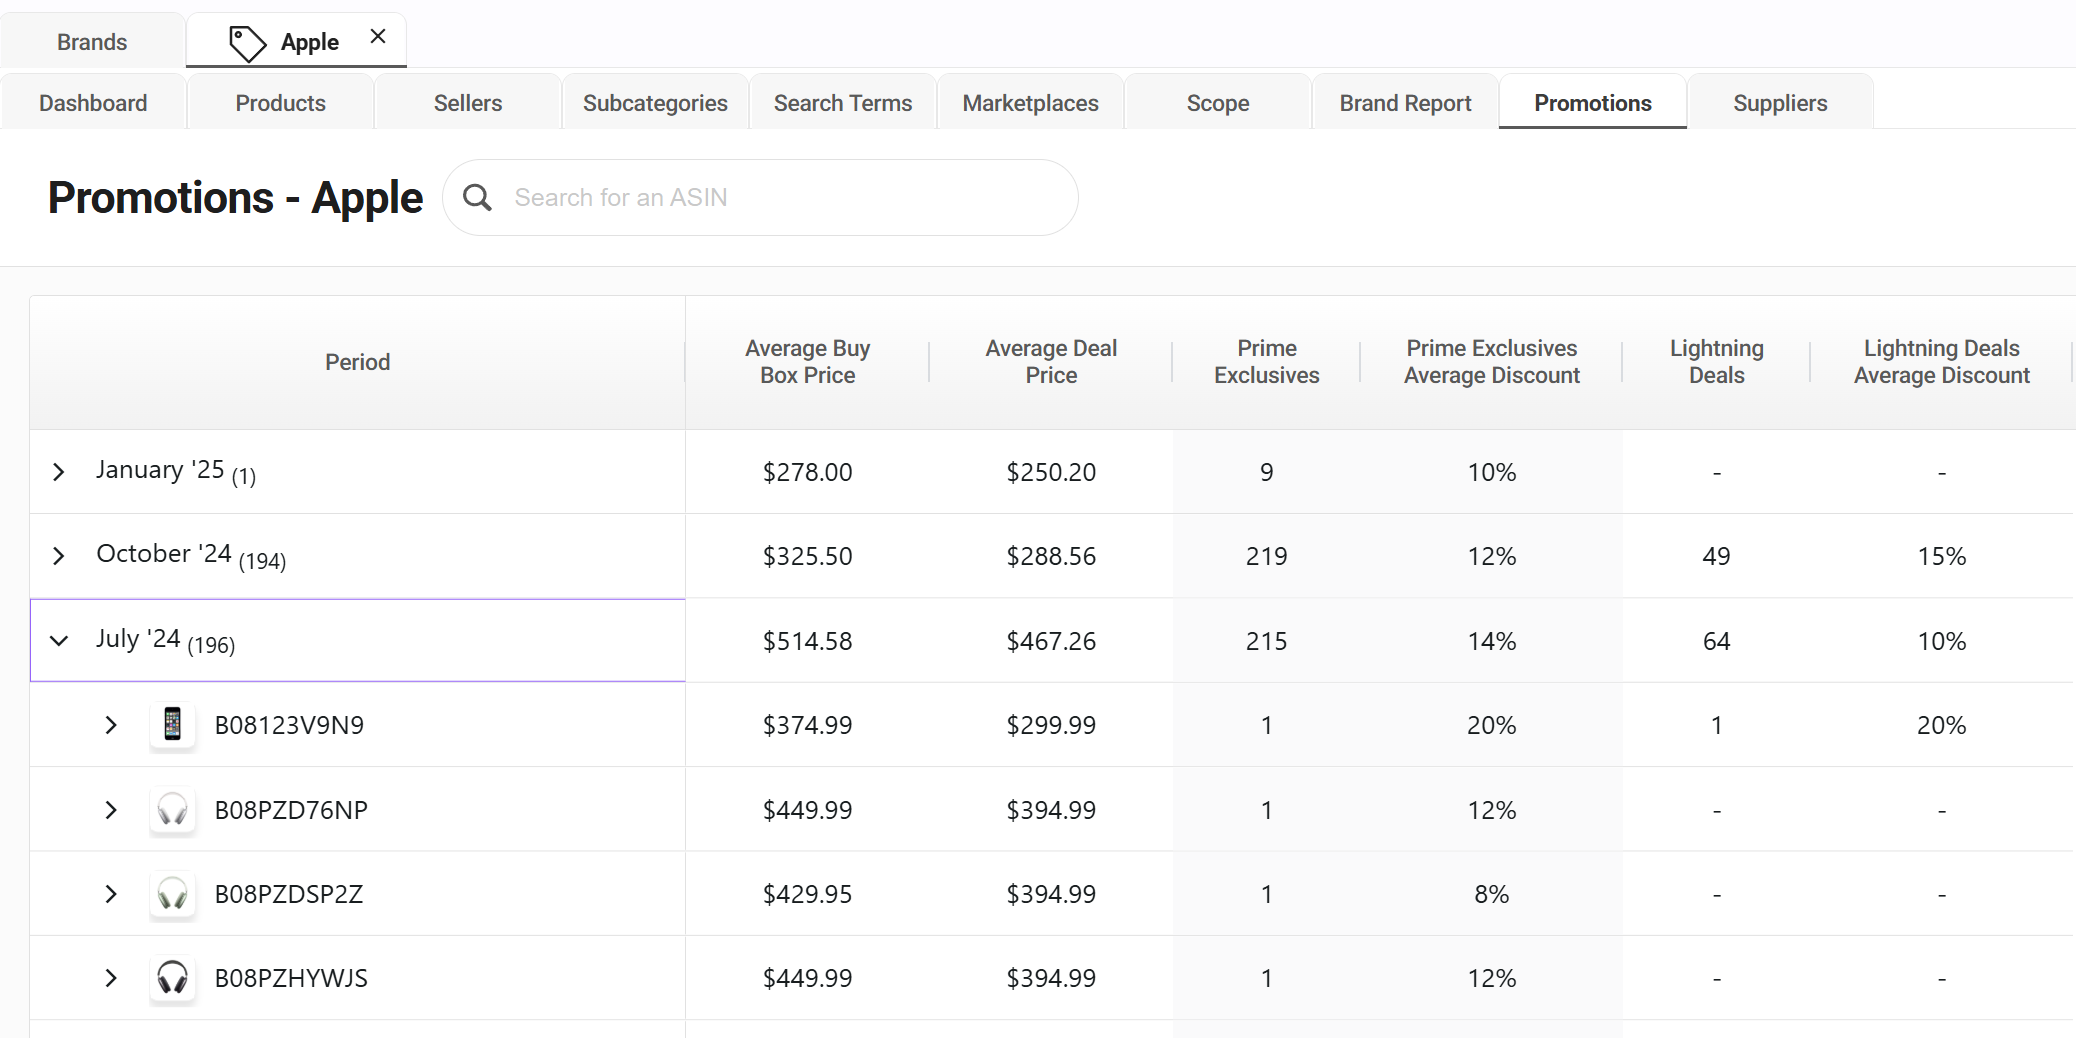Switch to the Brands tab
The image size is (2076, 1038).
coord(92,42)
